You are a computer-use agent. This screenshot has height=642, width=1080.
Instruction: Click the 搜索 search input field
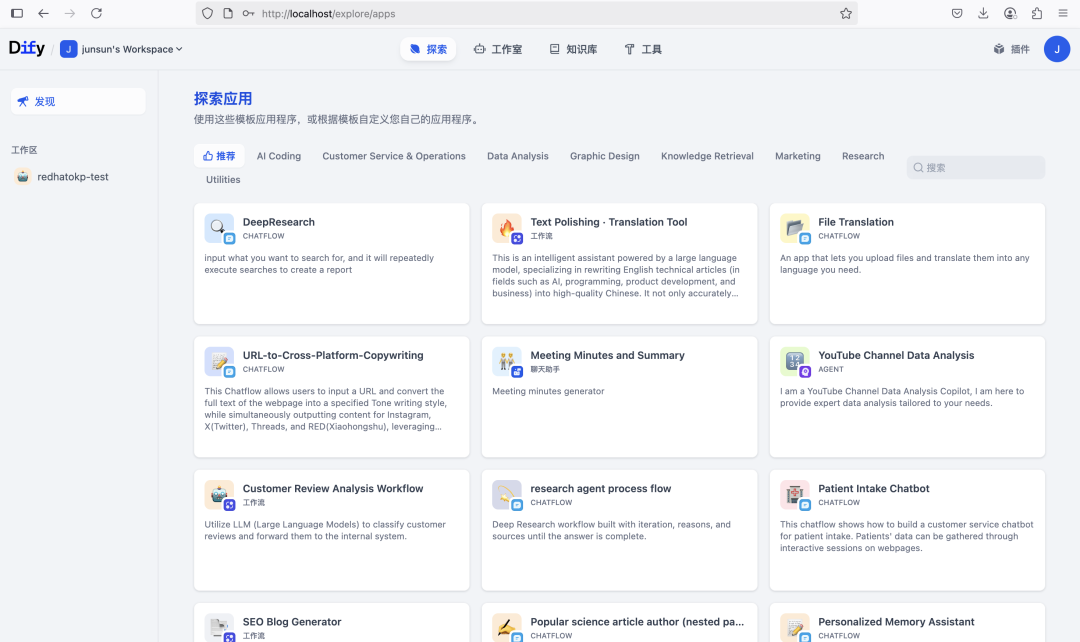[975, 167]
